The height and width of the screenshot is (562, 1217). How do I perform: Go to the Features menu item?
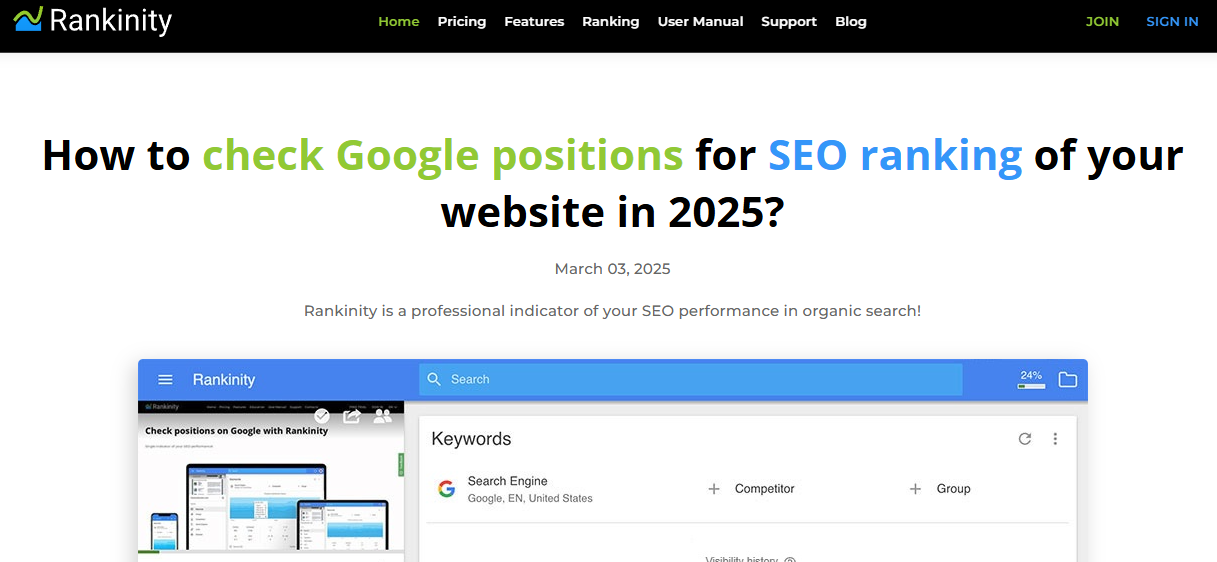534,21
